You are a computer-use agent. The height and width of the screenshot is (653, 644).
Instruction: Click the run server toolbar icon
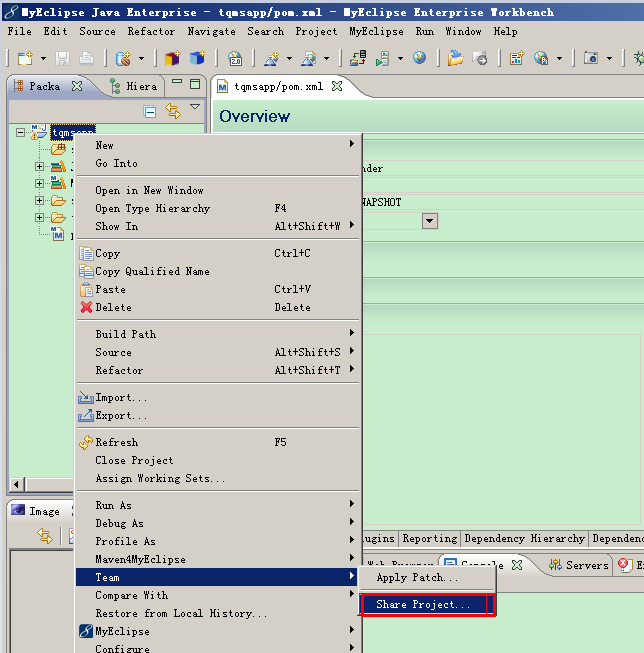click(x=382, y=58)
